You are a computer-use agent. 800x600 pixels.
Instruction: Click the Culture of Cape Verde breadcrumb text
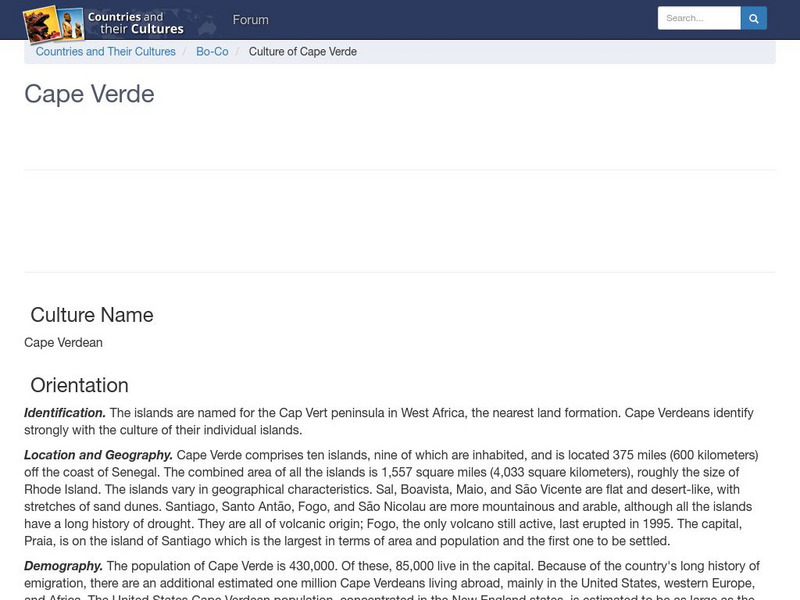tap(303, 52)
